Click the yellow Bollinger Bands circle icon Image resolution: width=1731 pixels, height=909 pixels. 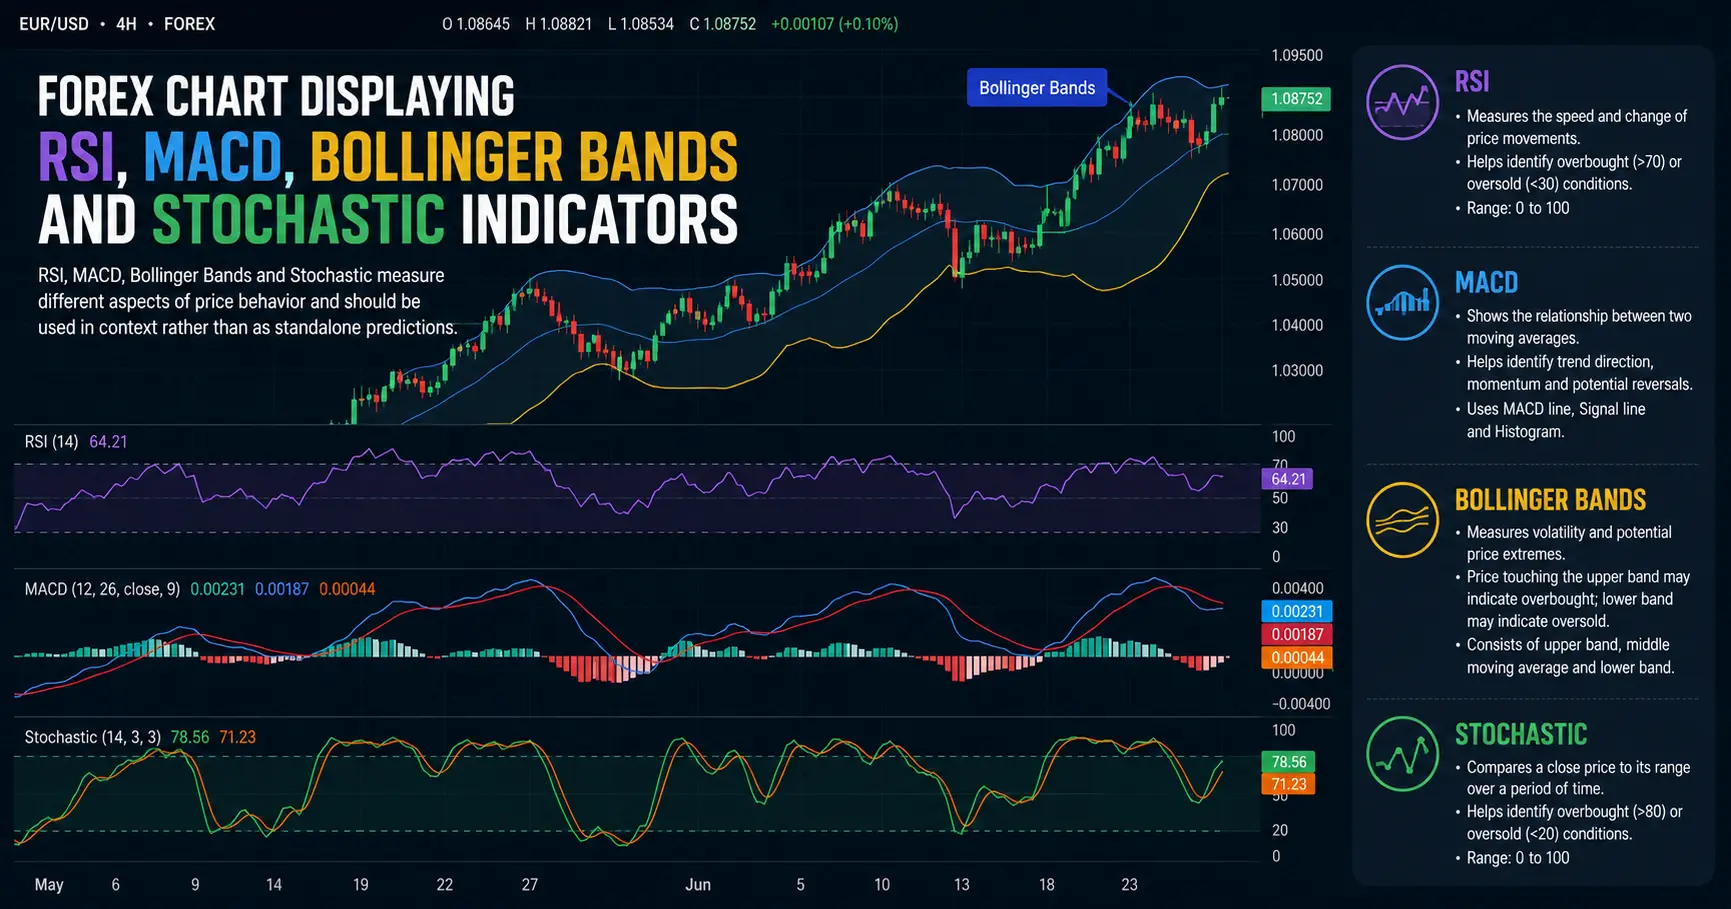point(1402,520)
